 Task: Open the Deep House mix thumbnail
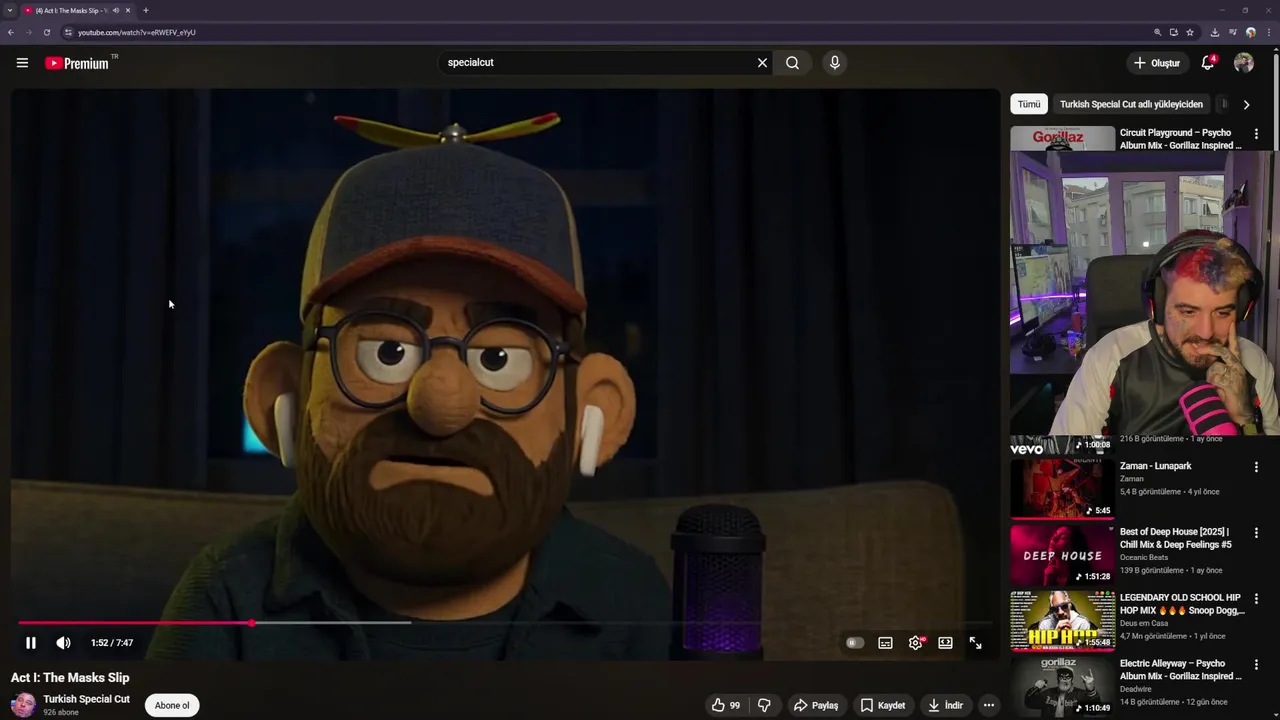tap(1062, 554)
